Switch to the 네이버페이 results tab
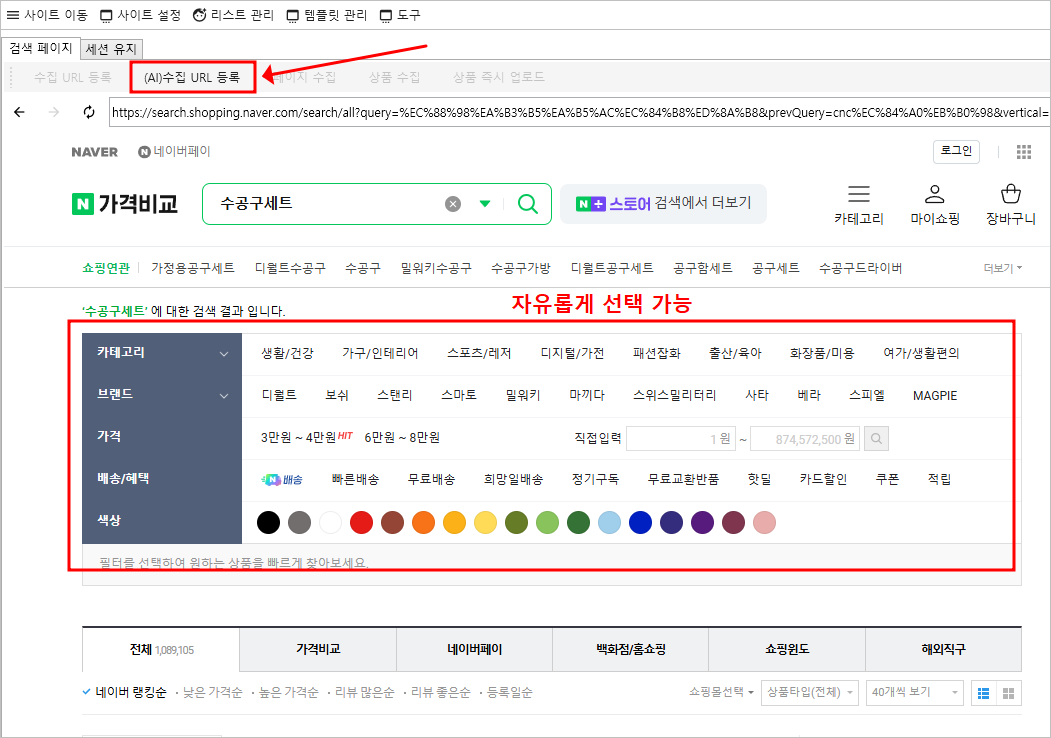This screenshot has height=738, width=1051. click(475, 650)
